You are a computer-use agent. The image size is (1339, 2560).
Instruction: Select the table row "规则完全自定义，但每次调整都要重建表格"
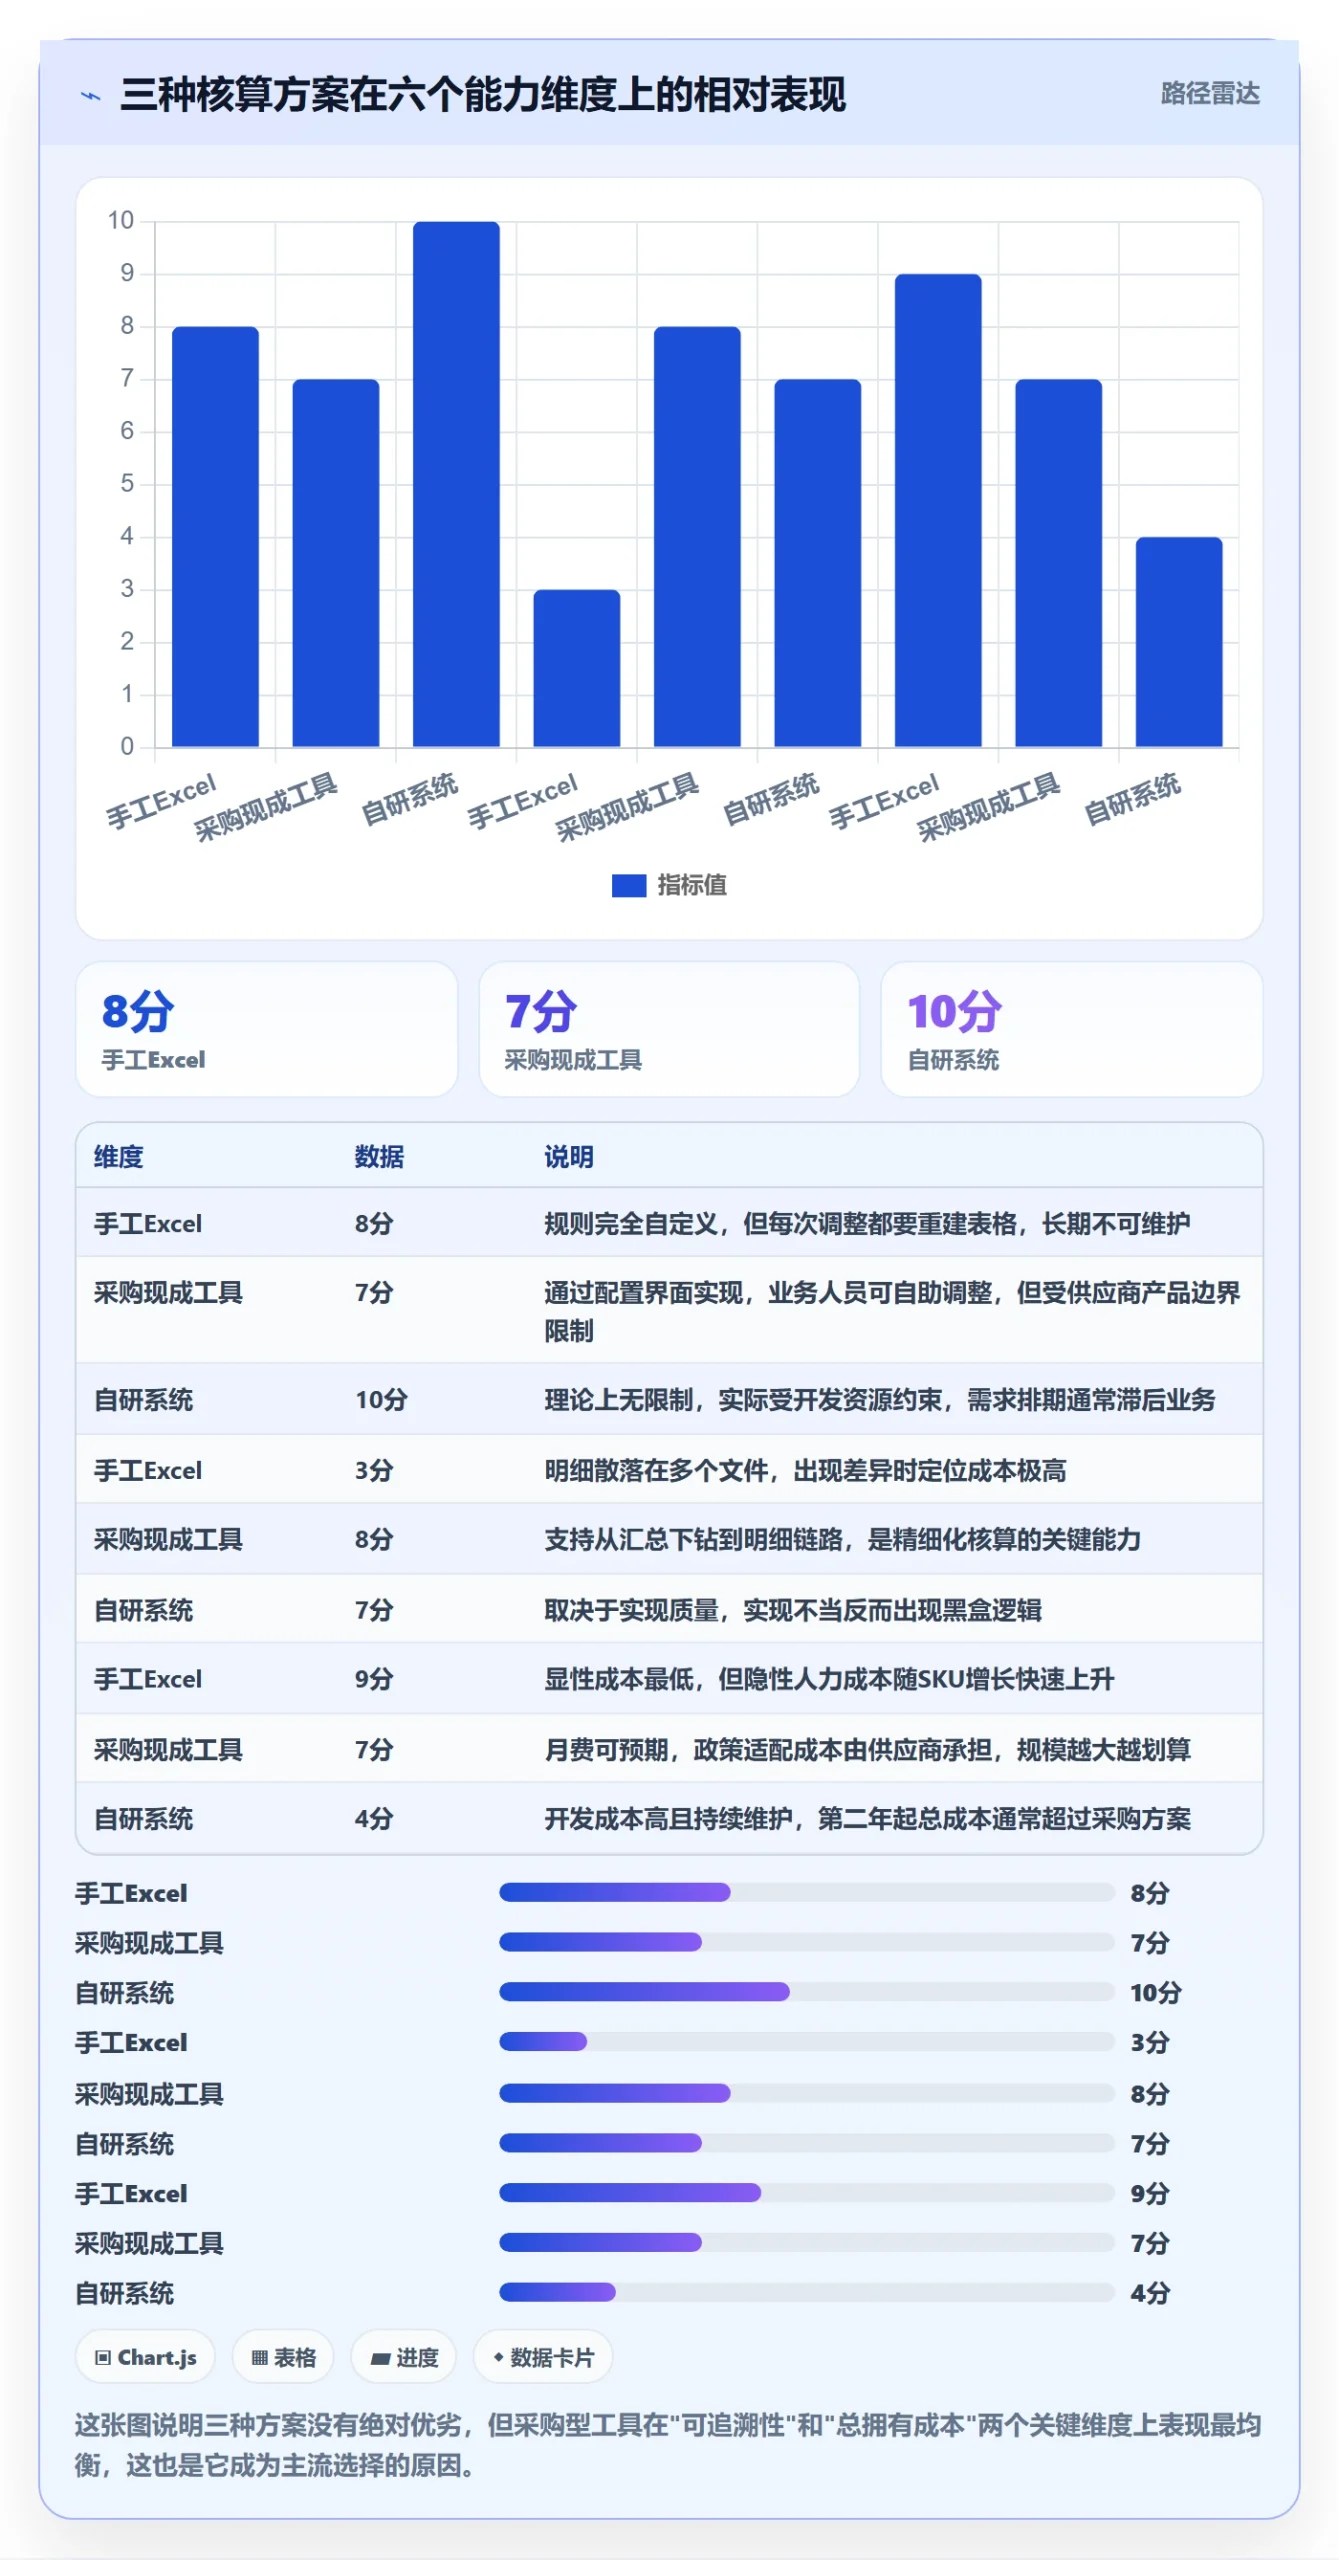point(669,1223)
